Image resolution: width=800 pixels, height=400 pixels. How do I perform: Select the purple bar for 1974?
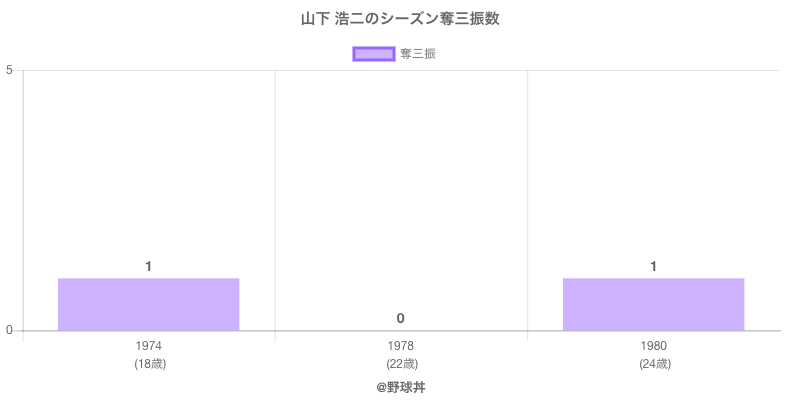[x=148, y=304]
